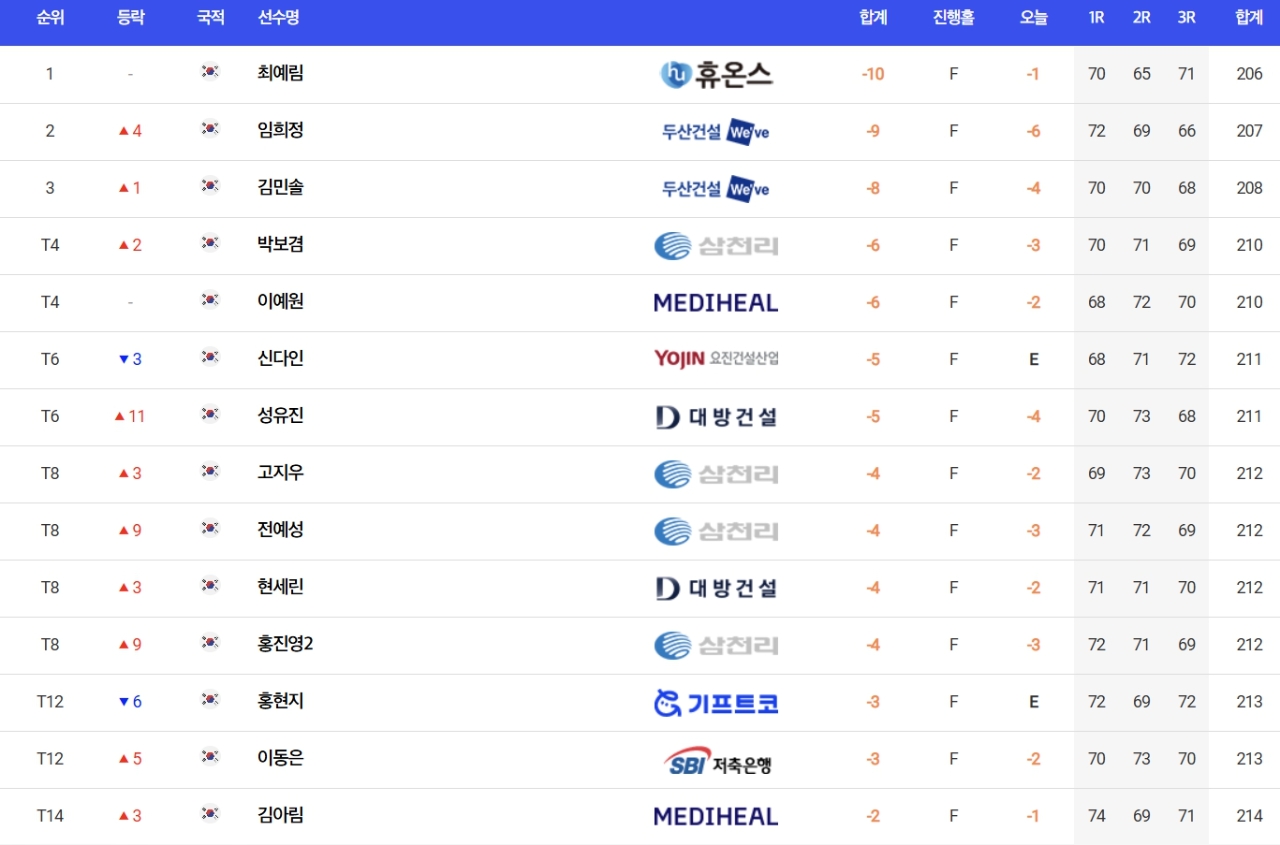Click the 순위 column header

pos(50,17)
